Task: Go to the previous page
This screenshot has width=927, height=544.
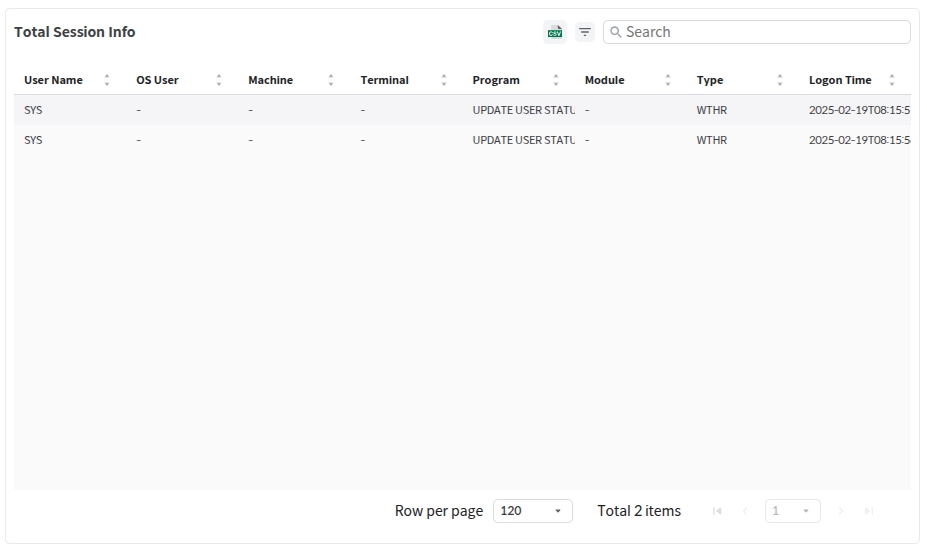Action: click(745, 511)
